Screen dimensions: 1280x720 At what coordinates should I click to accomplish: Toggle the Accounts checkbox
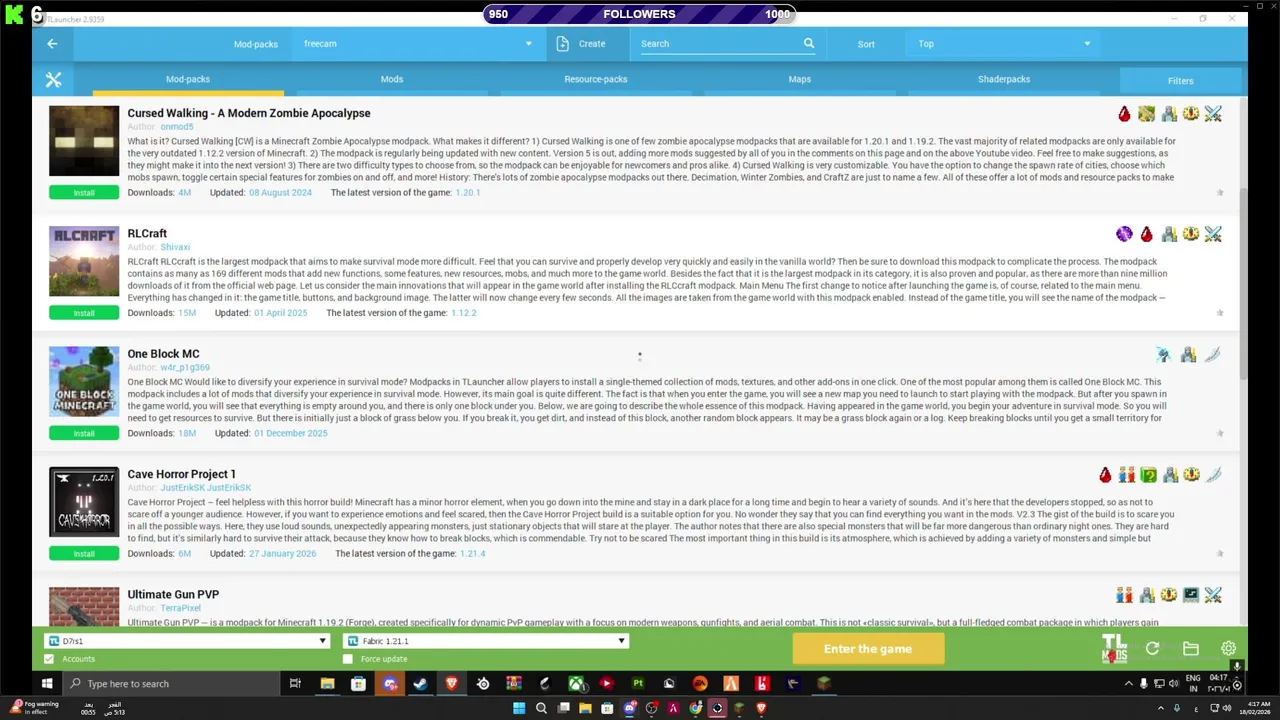[49, 659]
